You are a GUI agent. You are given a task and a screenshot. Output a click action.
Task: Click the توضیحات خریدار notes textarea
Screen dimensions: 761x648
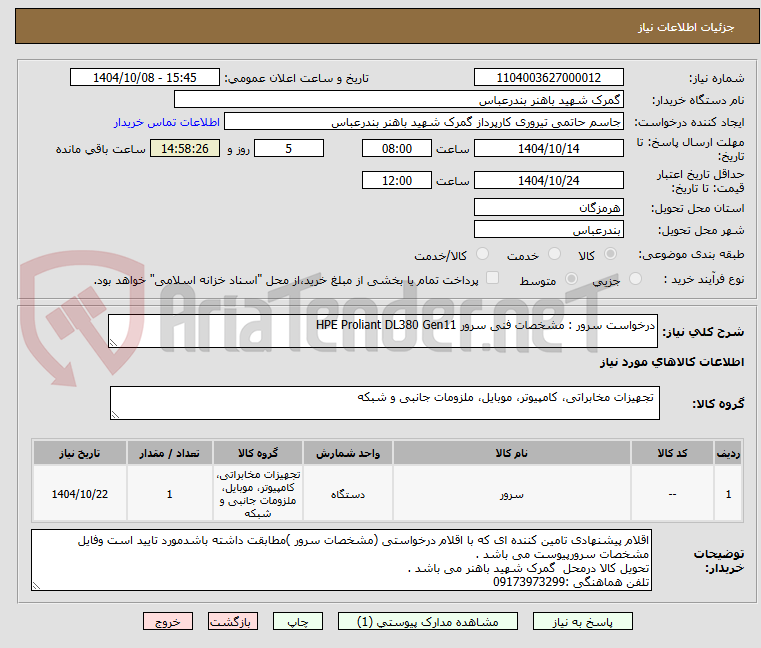click(x=341, y=560)
